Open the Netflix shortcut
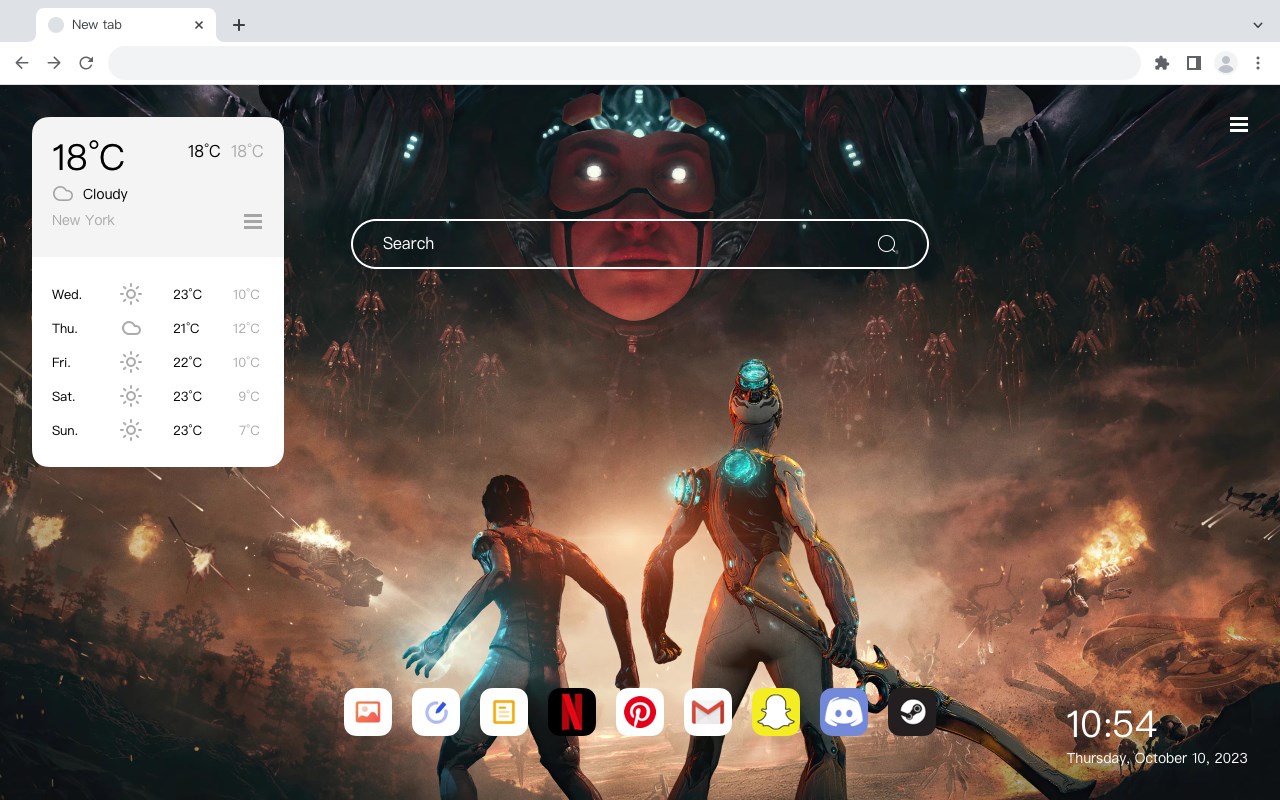 (x=572, y=712)
